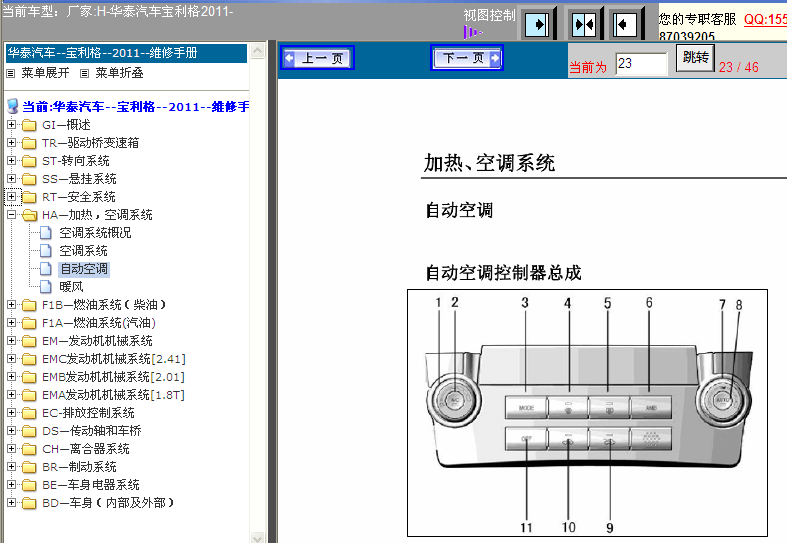
Task: Click the tree panel scroll up arrow
Action: pos(257,51)
